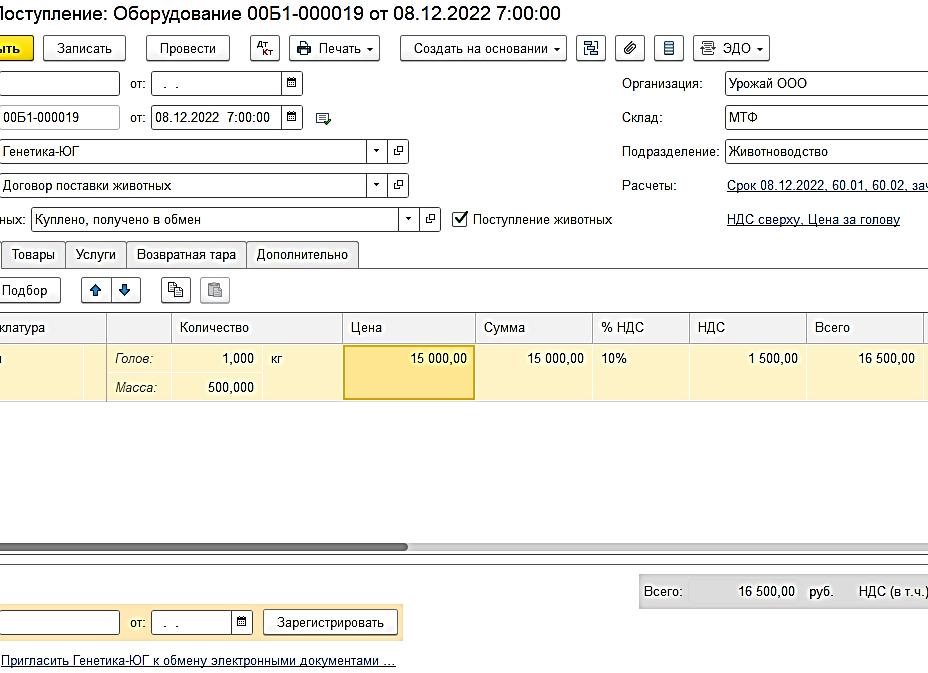Click the % НДС column header

641,328
